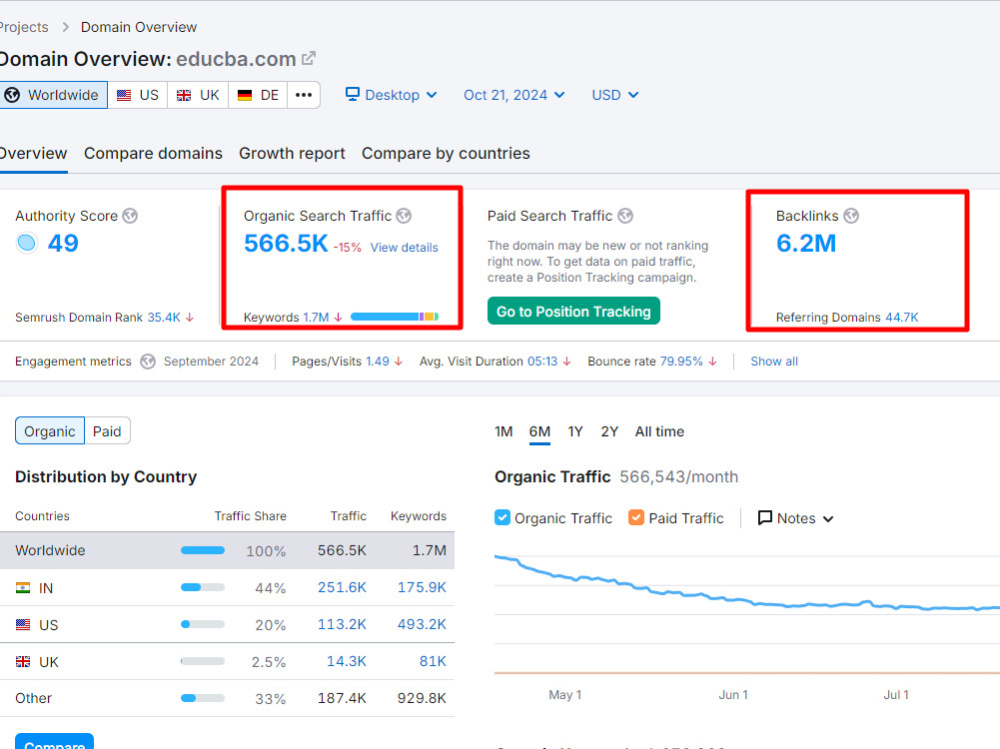Viewport: 1000px width, 749px height.
Task: Select the 1Y time range
Action: pos(575,432)
